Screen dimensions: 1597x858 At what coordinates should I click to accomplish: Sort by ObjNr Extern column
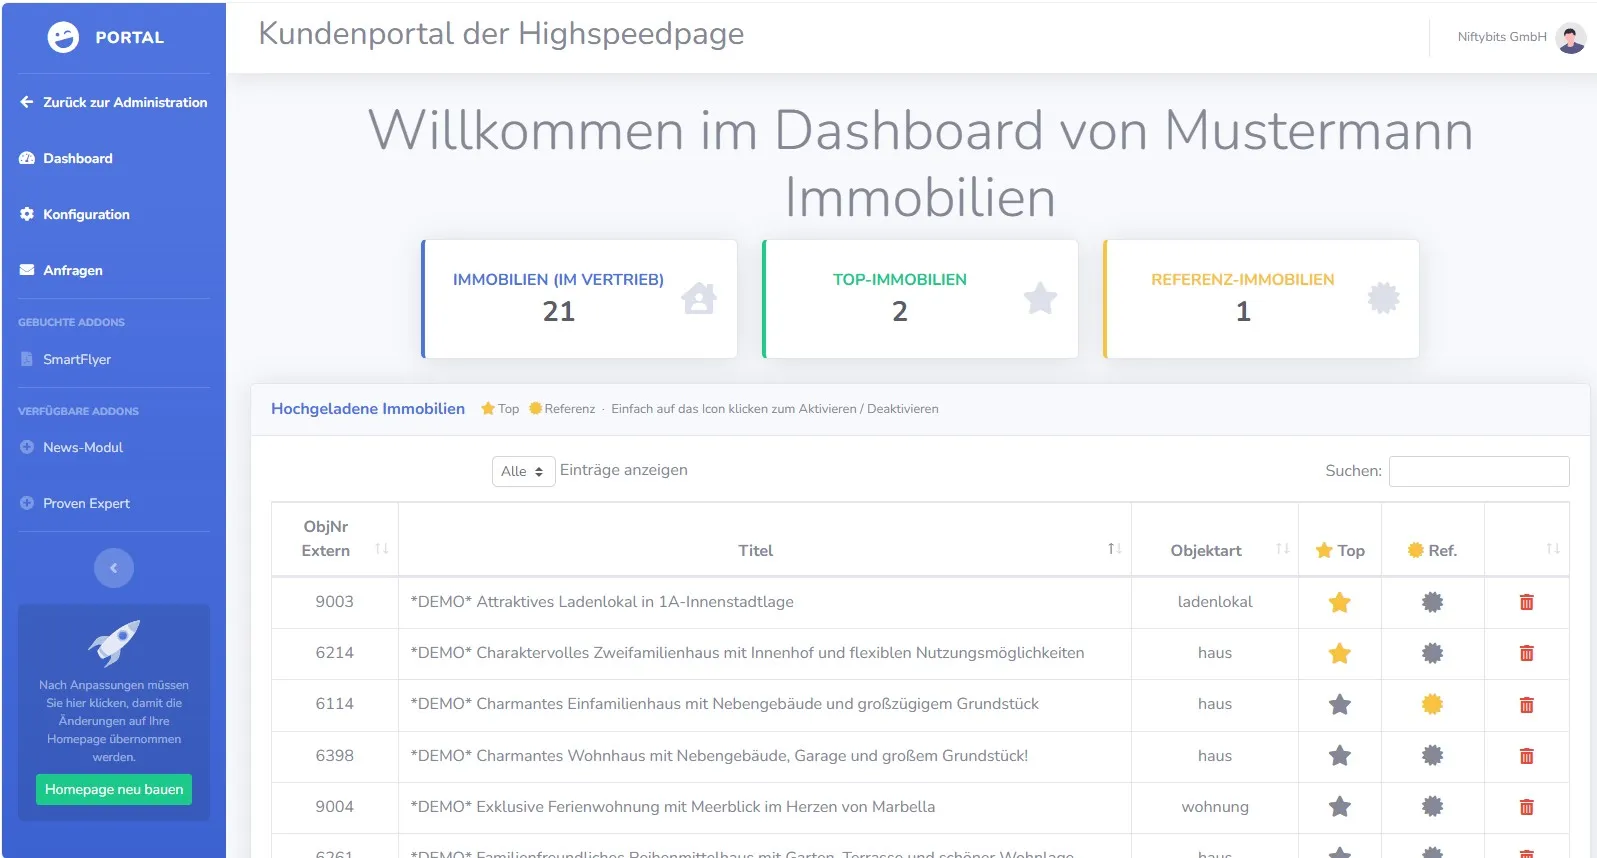335,539
